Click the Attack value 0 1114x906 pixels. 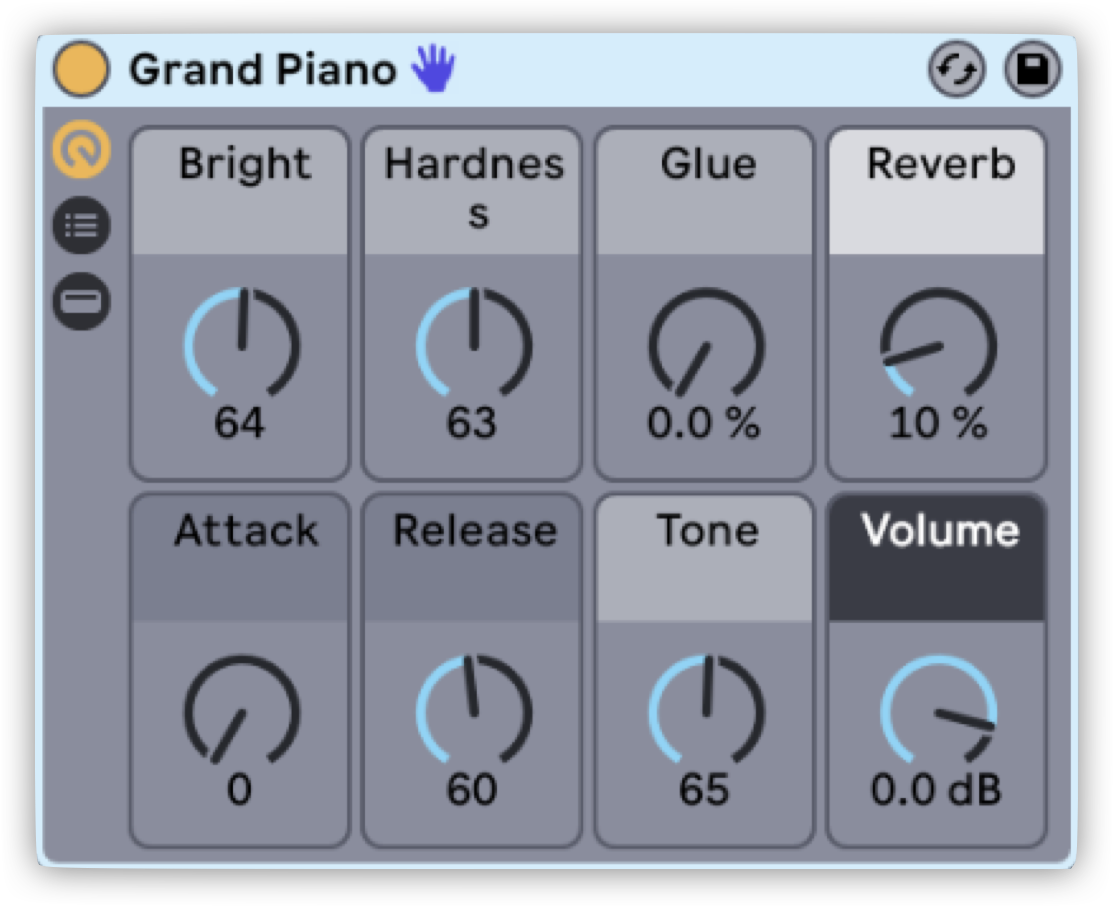(x=239, y=789)
